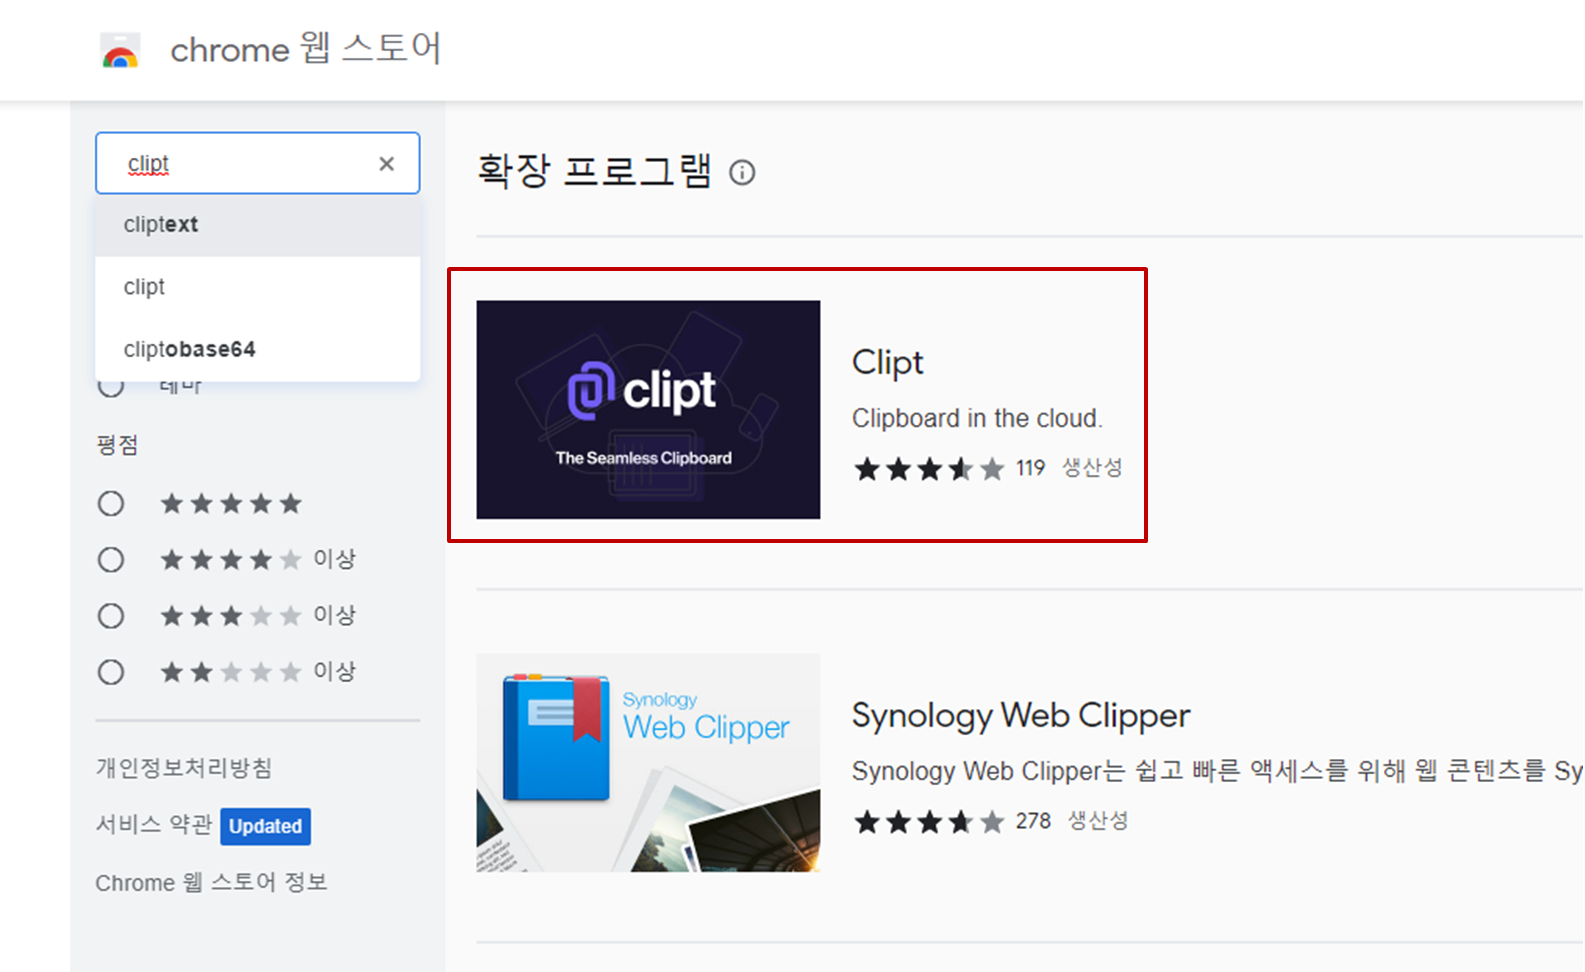This screenshot has width=1585, height=972.
Task: Open the Clipt extension thumbnail
Action: coord(648,409)
